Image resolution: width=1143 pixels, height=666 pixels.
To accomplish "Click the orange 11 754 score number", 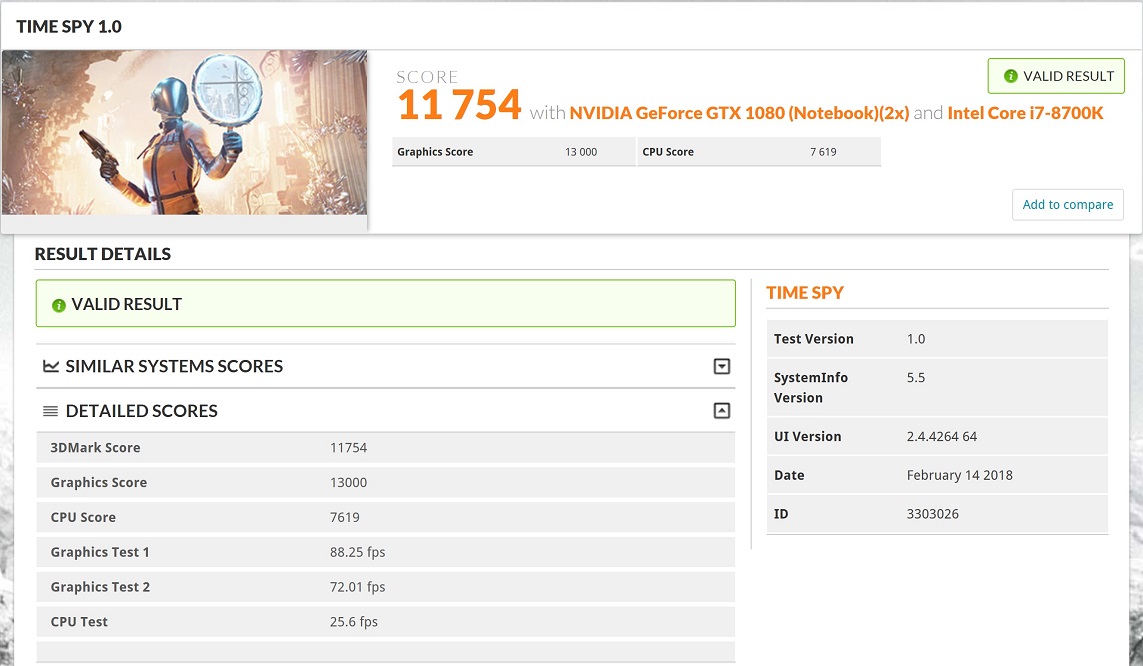I will (x=459, y=105).
